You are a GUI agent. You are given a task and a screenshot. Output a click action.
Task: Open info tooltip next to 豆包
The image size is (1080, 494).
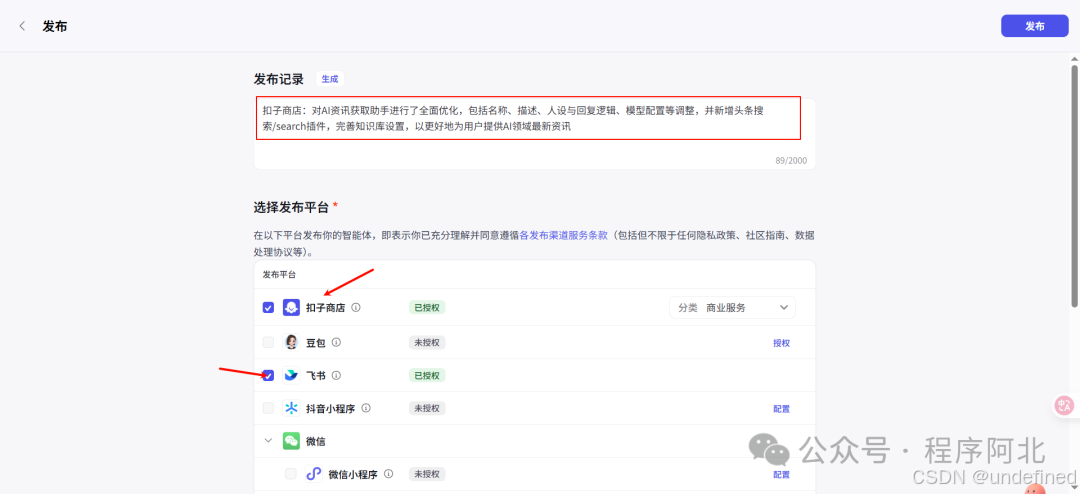[x=336, y=342]
